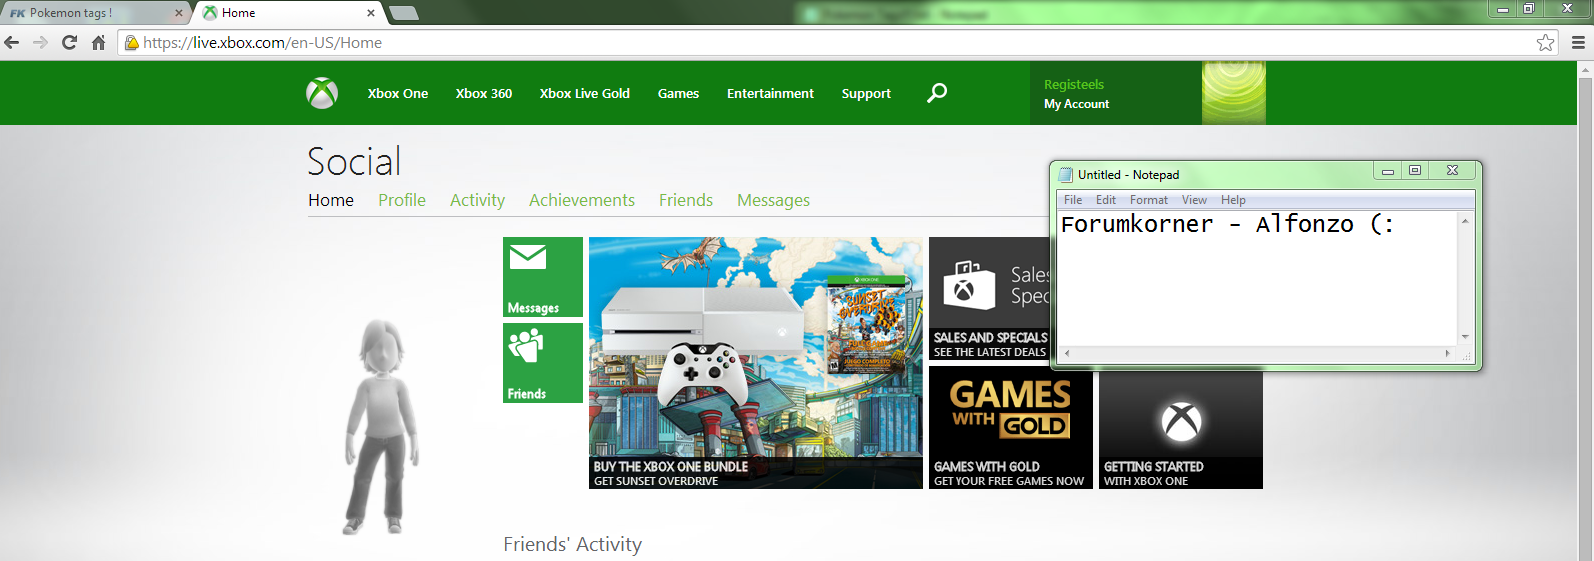The image size is (1594, 561).
Task: Minimize the Notepad window
Action: 1387,171
